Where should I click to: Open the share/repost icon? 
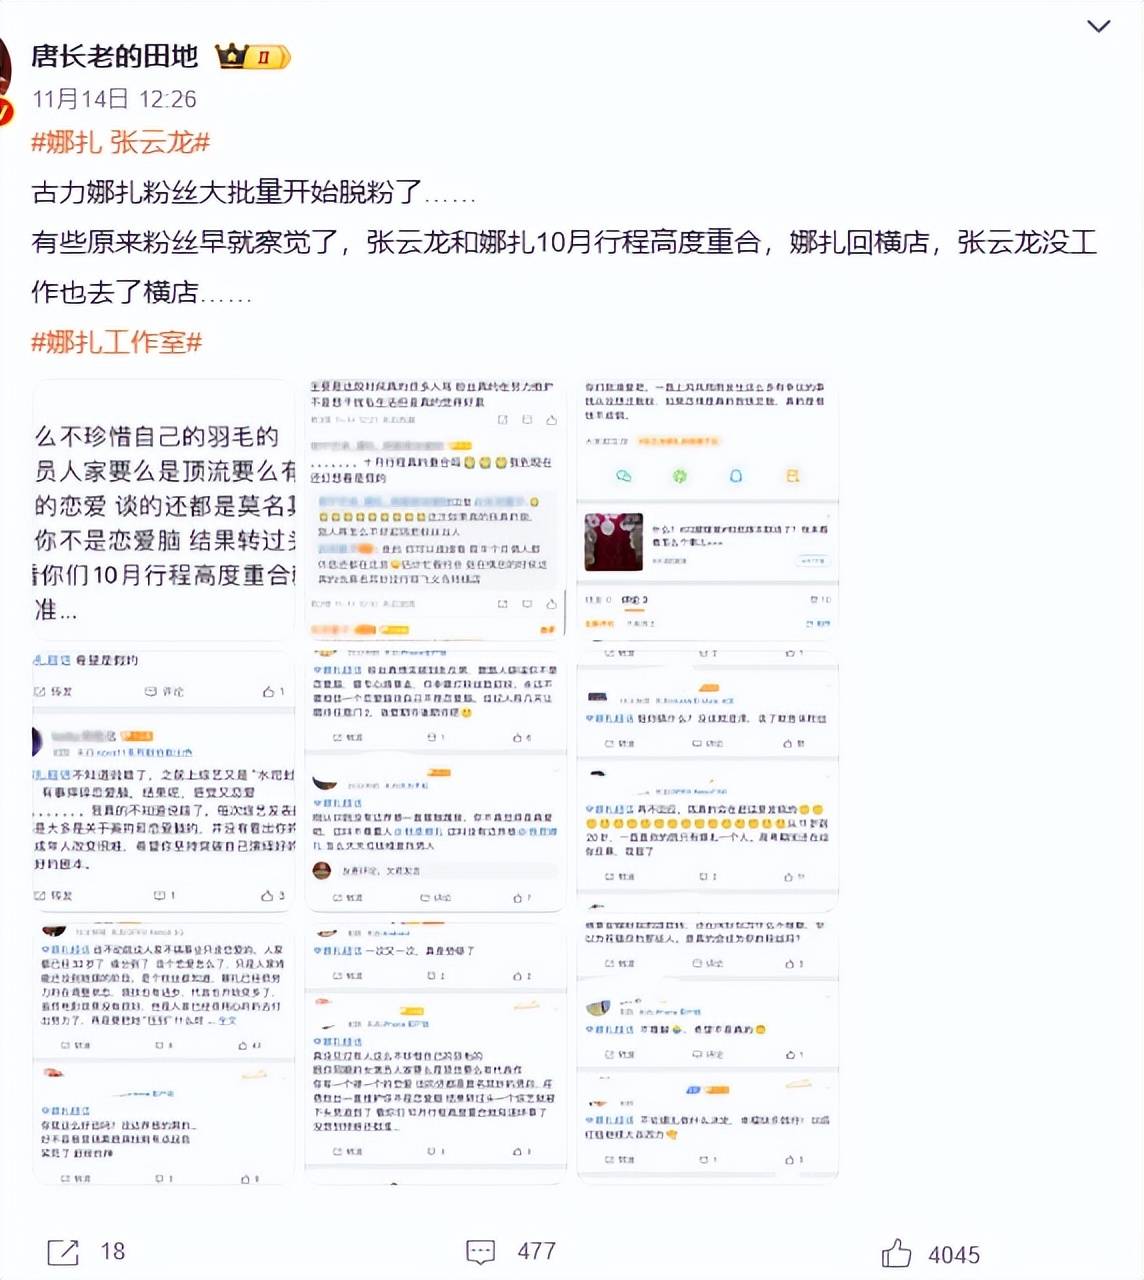[63, 1251]
